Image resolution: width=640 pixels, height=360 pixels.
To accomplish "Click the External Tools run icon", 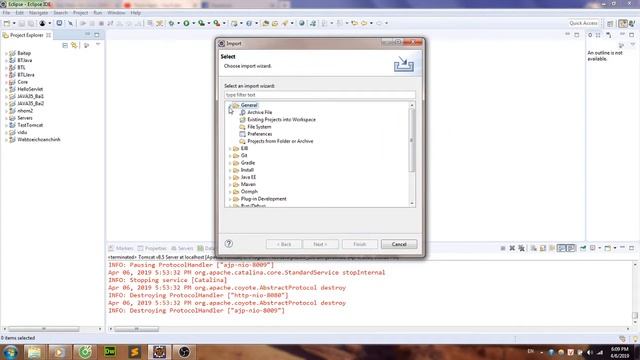I will pyautogui.click(x=217, y=23).
